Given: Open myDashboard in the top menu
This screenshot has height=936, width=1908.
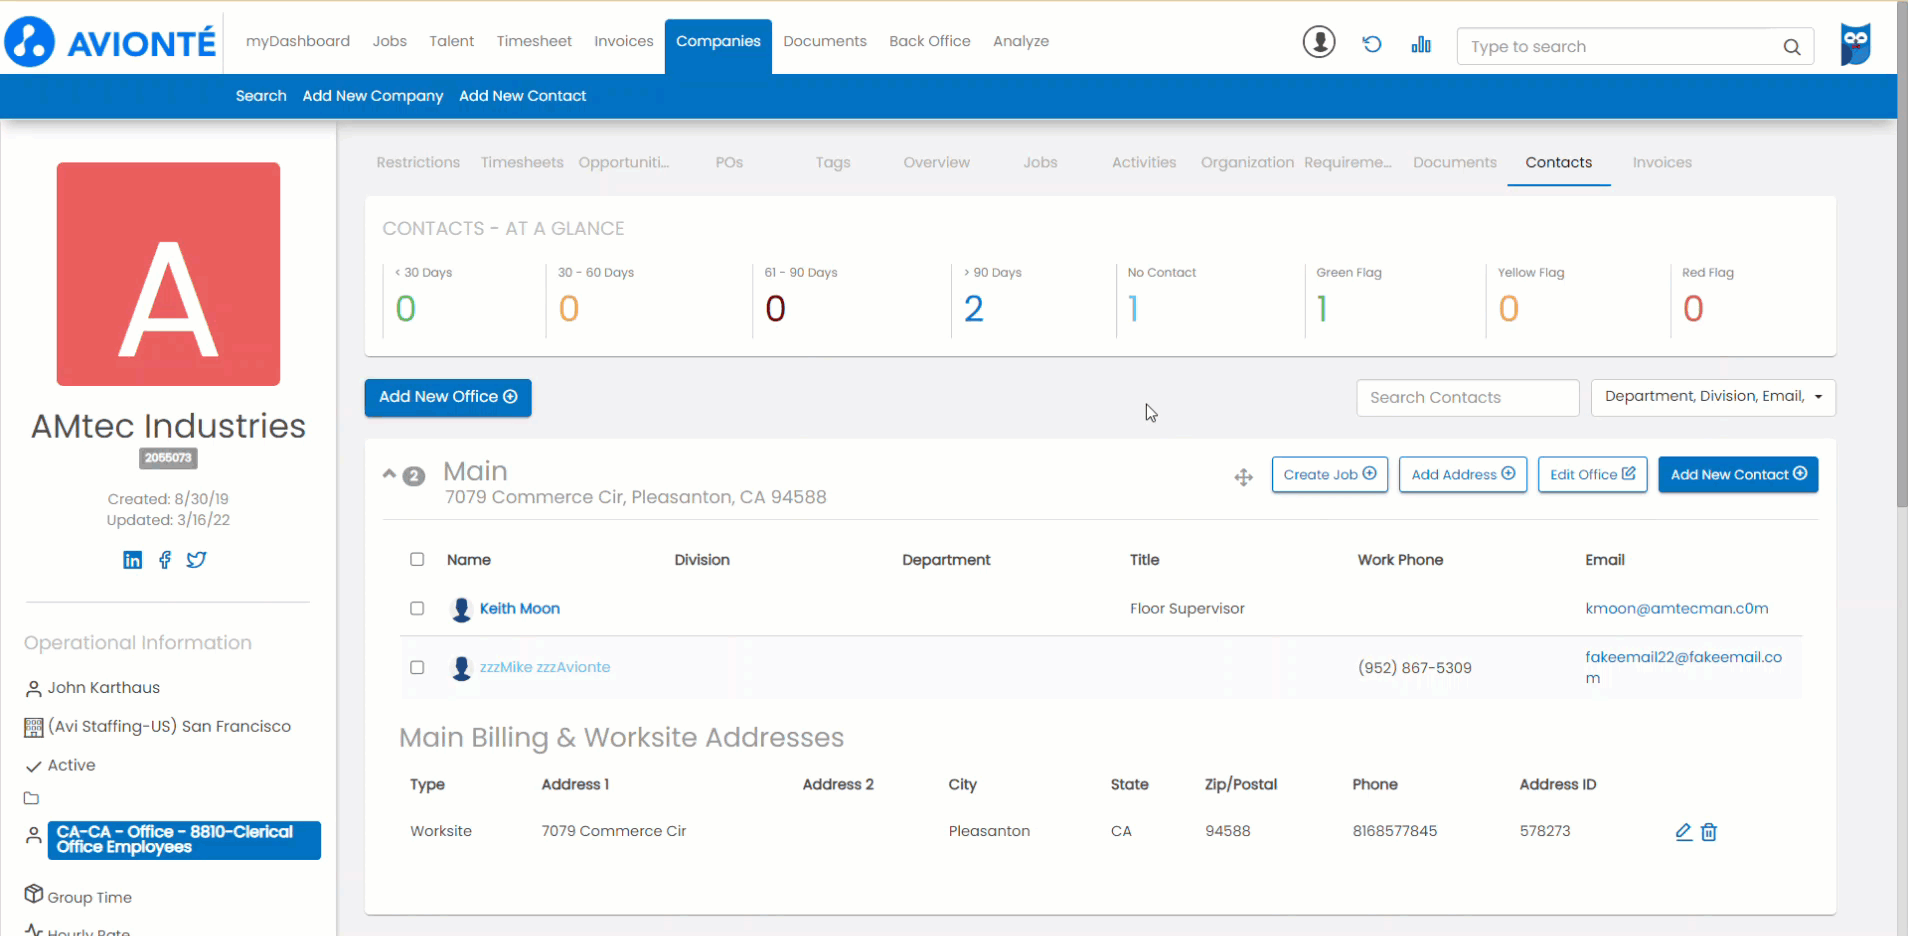Looking at the screenshot, I should point(298,41).
